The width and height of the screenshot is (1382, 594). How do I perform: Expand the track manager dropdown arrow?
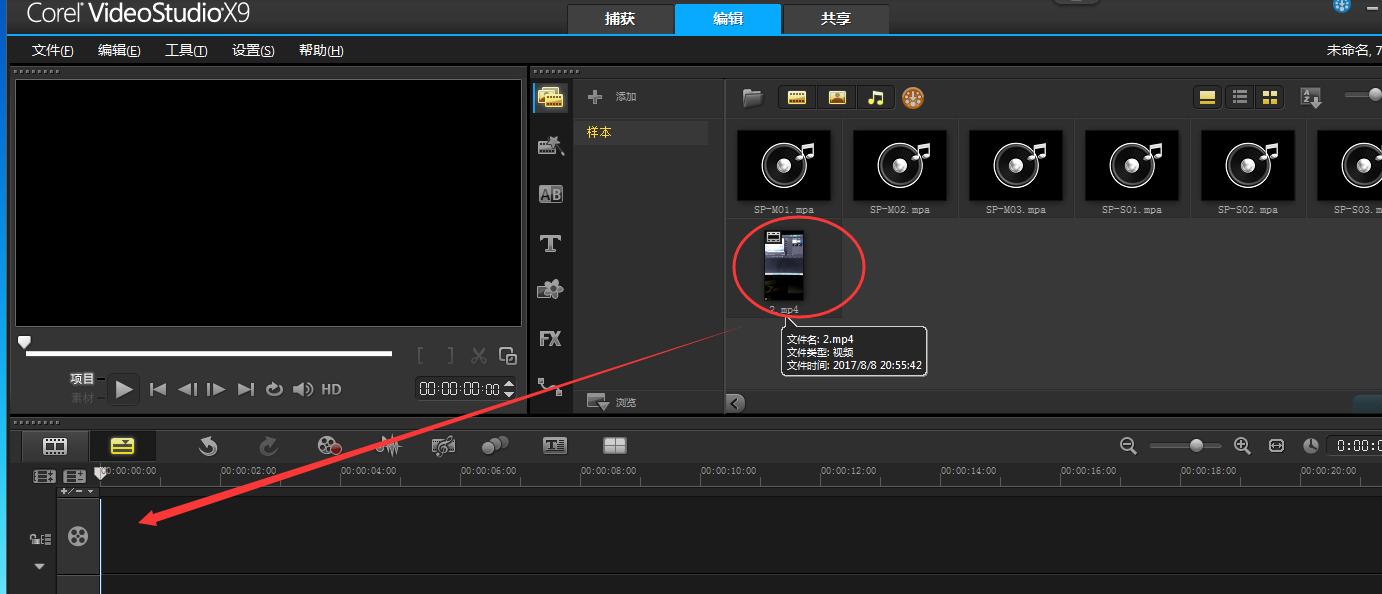[39, 566]
